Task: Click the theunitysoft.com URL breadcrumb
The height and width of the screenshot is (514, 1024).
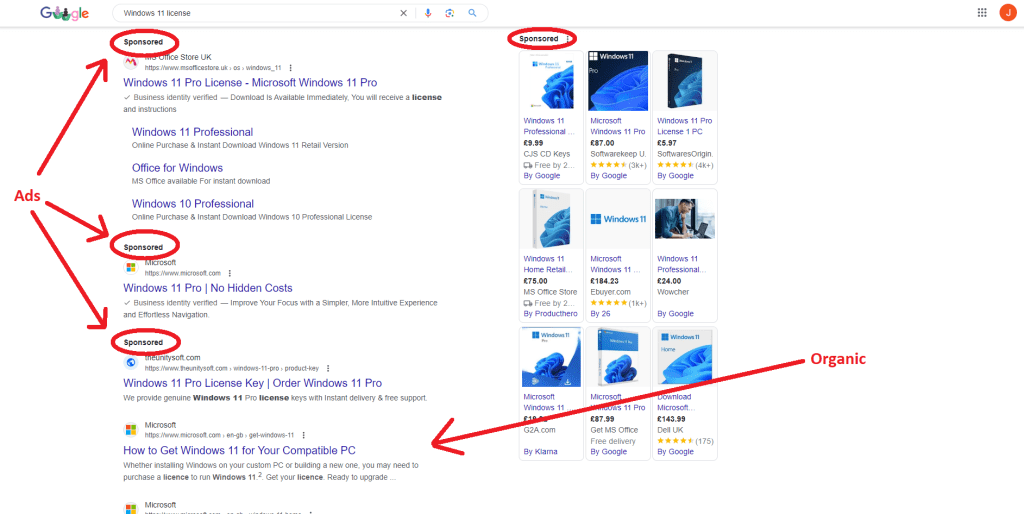Action: 232,368
